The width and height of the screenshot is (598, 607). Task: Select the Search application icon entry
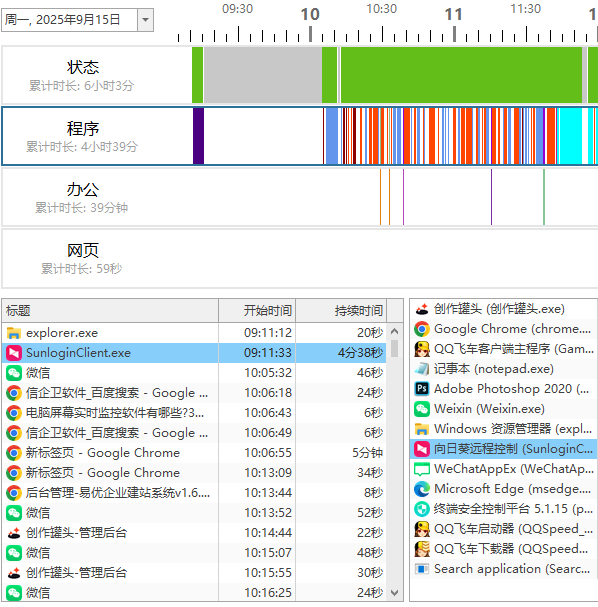[x=422, y=569]
